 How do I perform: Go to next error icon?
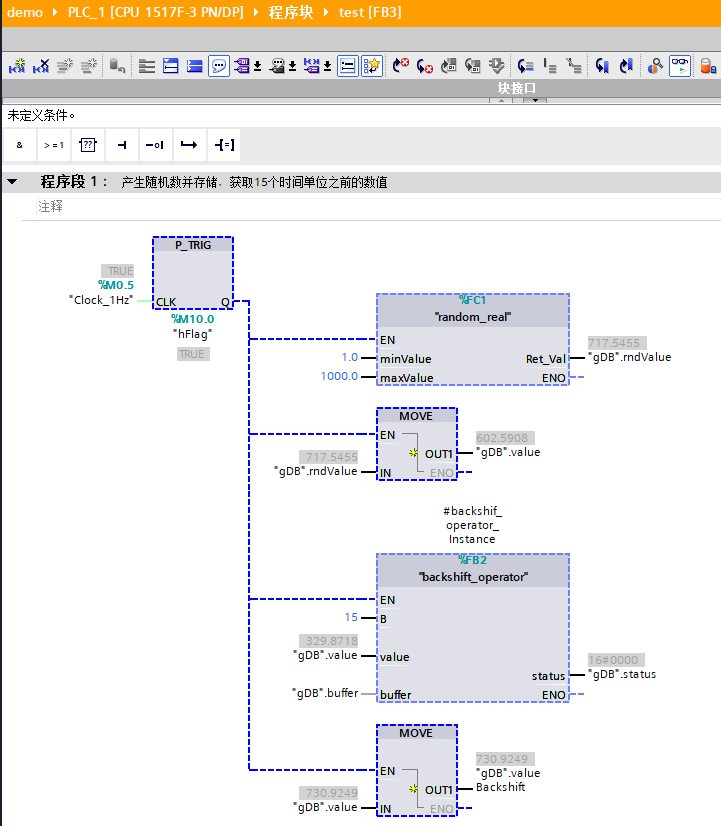424,66
